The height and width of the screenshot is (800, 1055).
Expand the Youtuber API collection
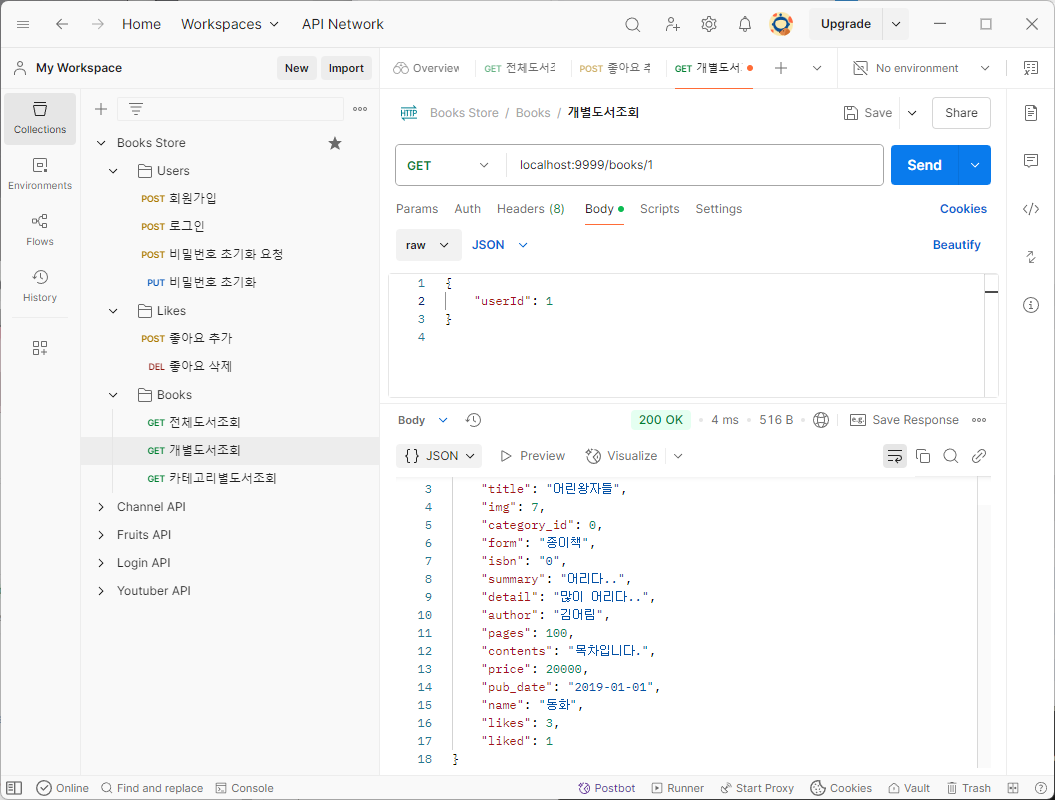coord(101,591)
